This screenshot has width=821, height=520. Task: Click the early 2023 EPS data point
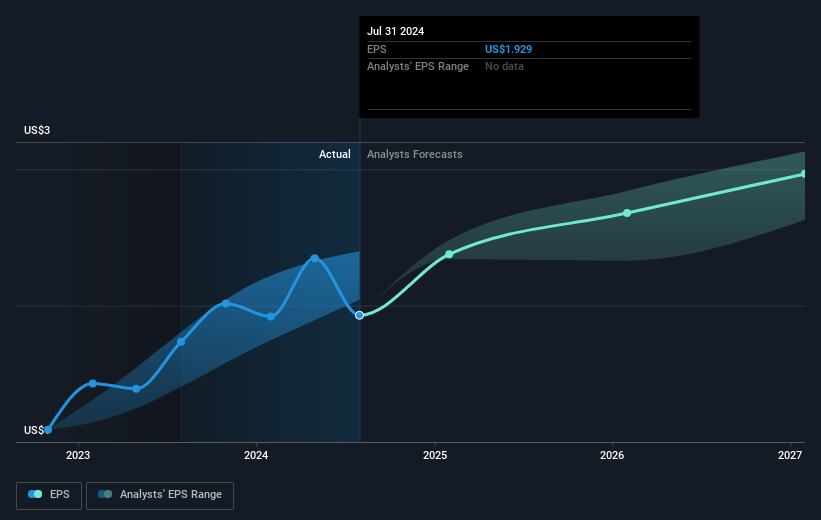[x=93, y=384]
